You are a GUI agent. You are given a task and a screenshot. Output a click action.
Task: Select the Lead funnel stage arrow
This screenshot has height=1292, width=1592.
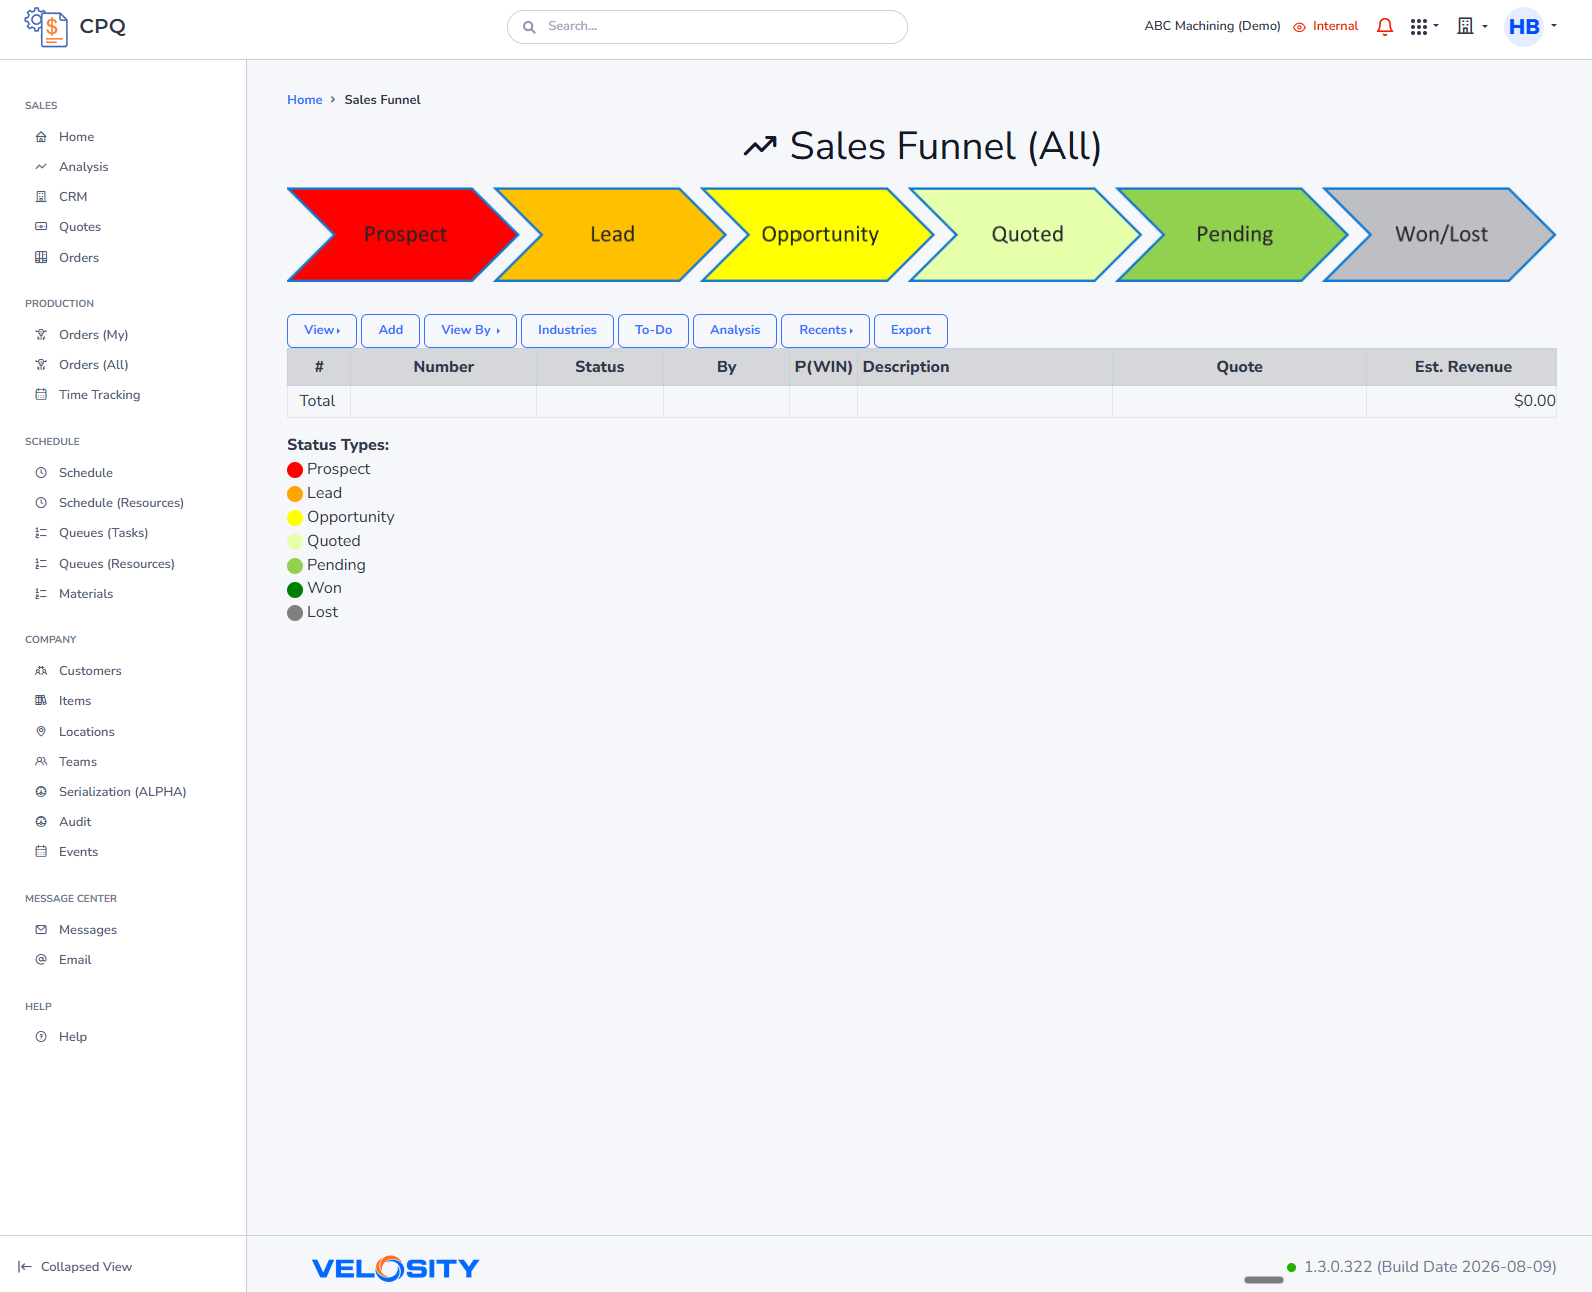(611, 235)
